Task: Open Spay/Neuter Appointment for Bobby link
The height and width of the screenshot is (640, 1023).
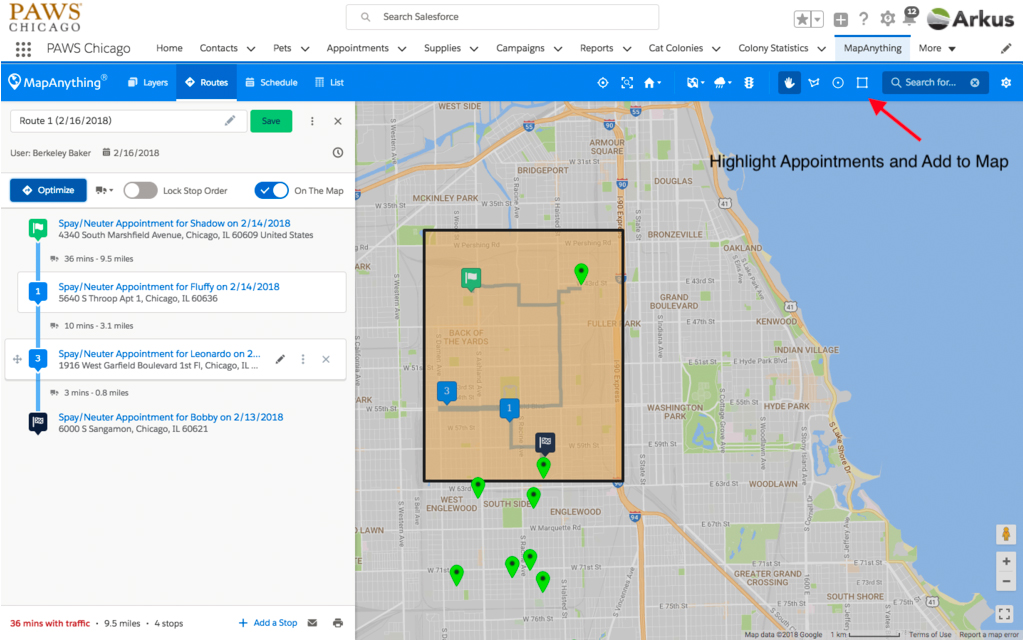Action: tap(171, 417)
